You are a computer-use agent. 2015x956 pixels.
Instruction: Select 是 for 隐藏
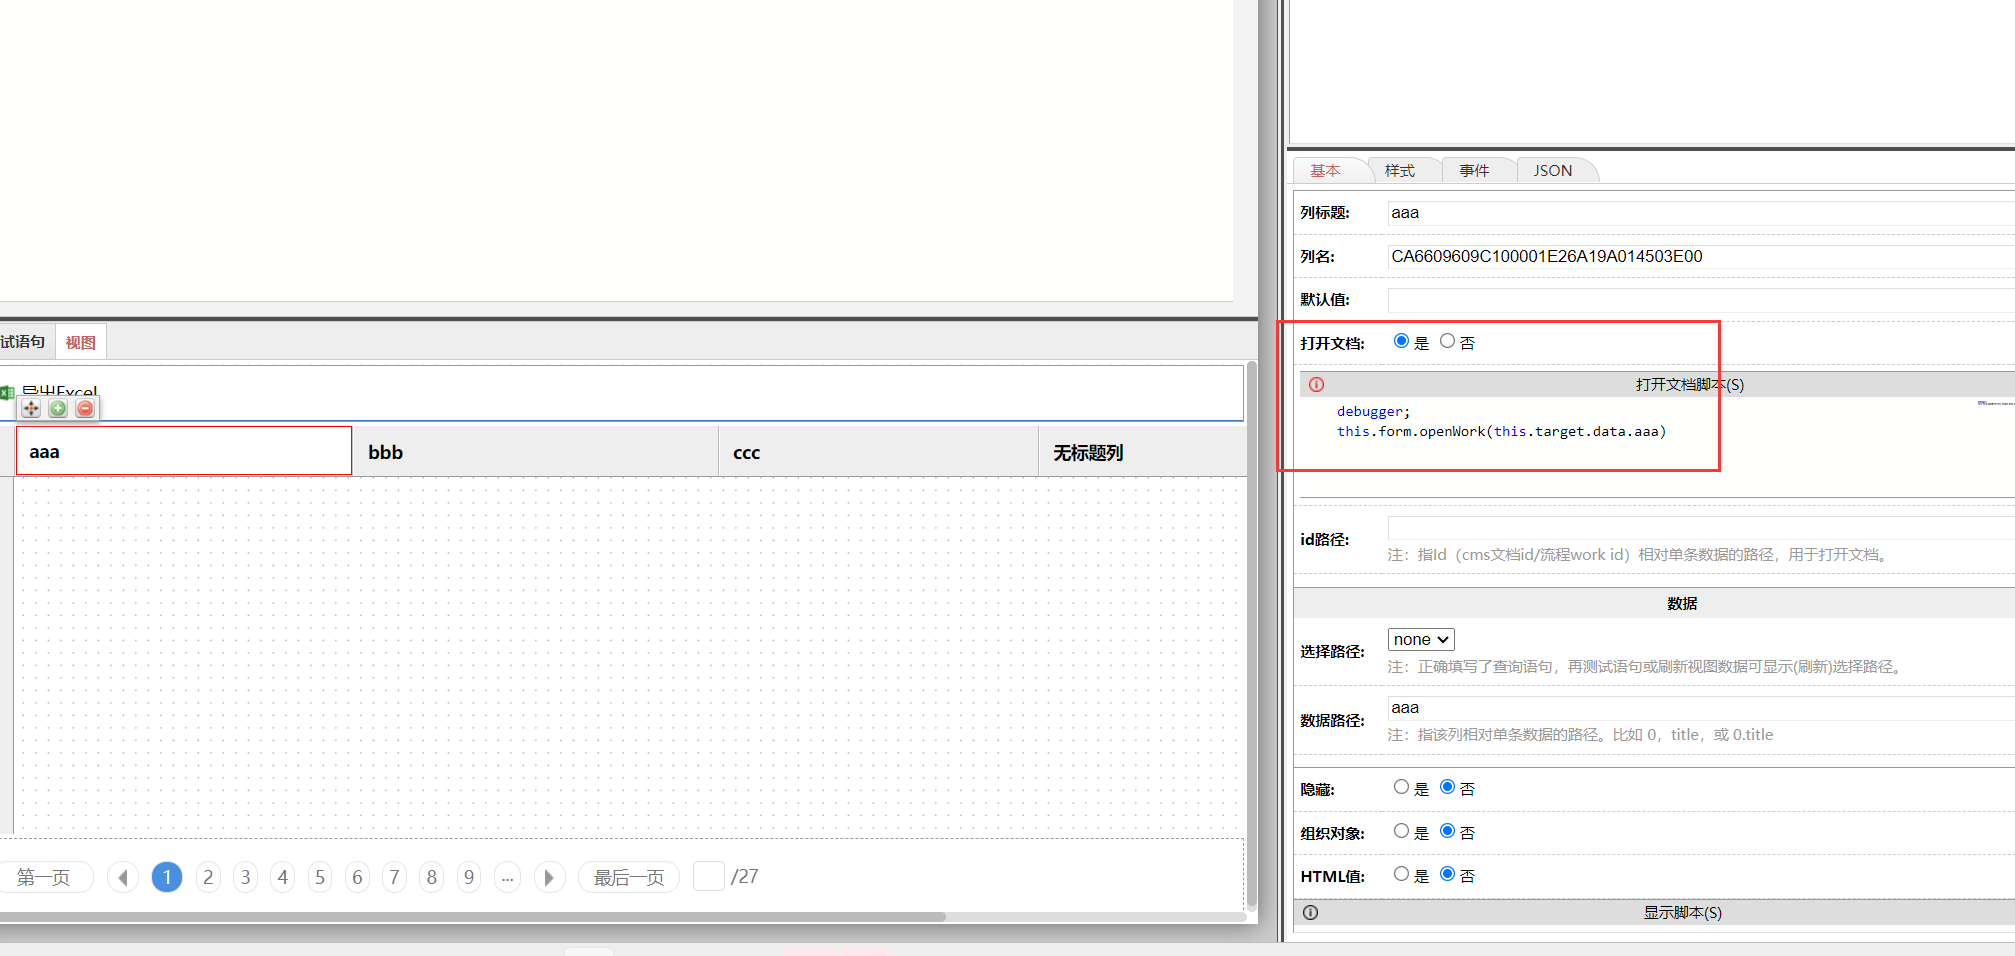(1401, 787)
